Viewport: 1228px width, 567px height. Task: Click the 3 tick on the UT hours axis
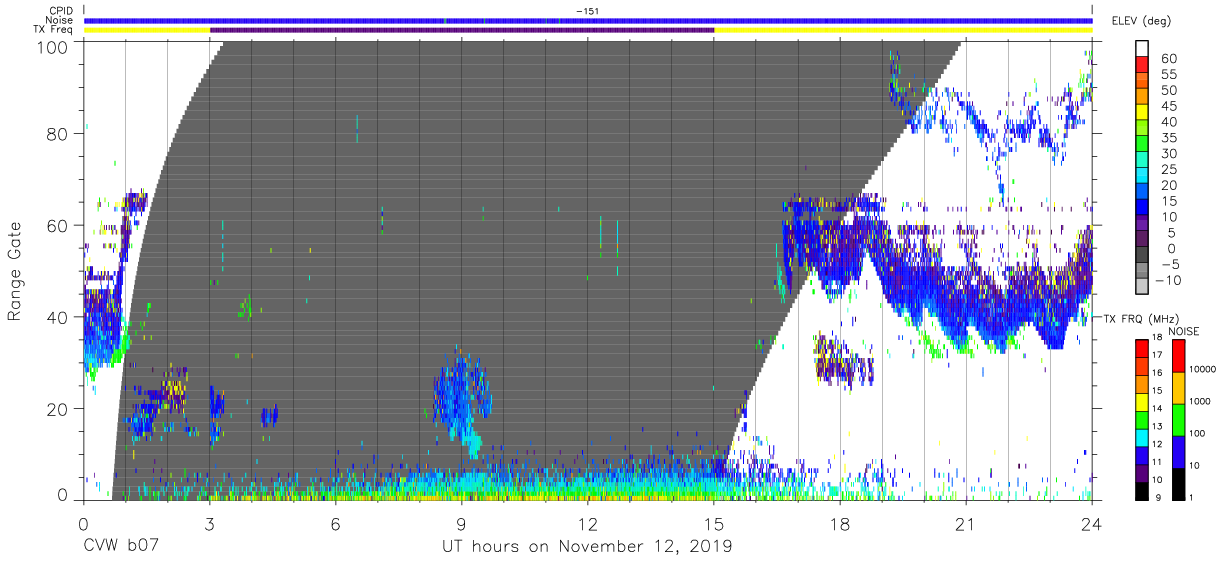coord(209,523)
